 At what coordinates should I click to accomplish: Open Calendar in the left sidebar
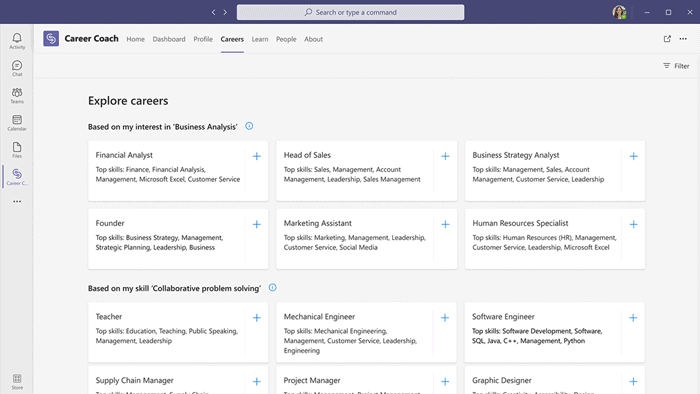point(17,123)
